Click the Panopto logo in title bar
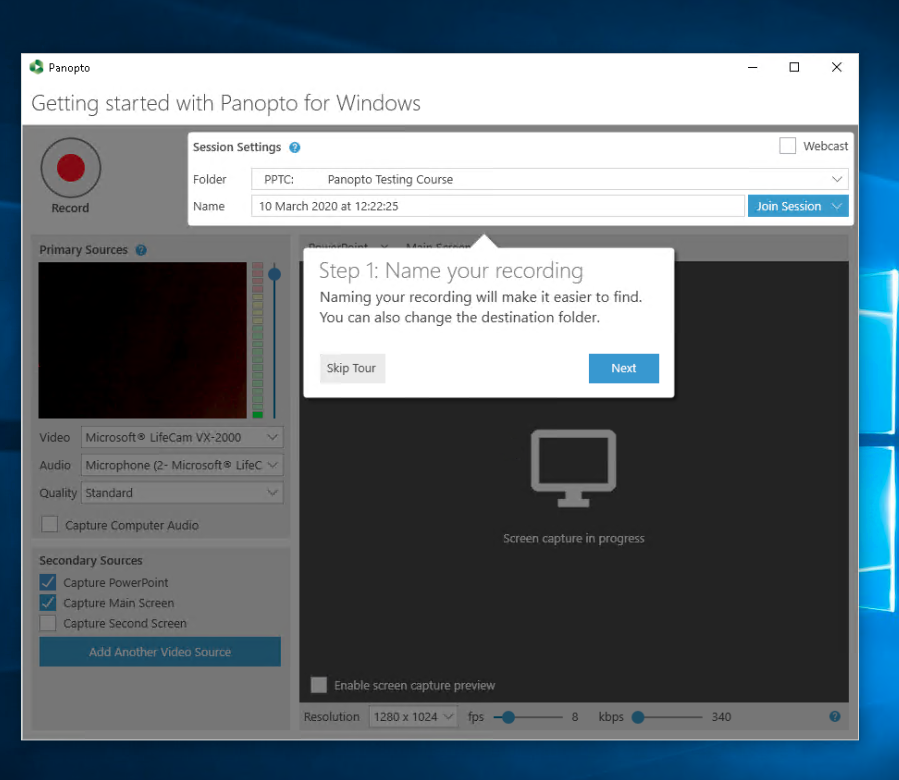 37,67
